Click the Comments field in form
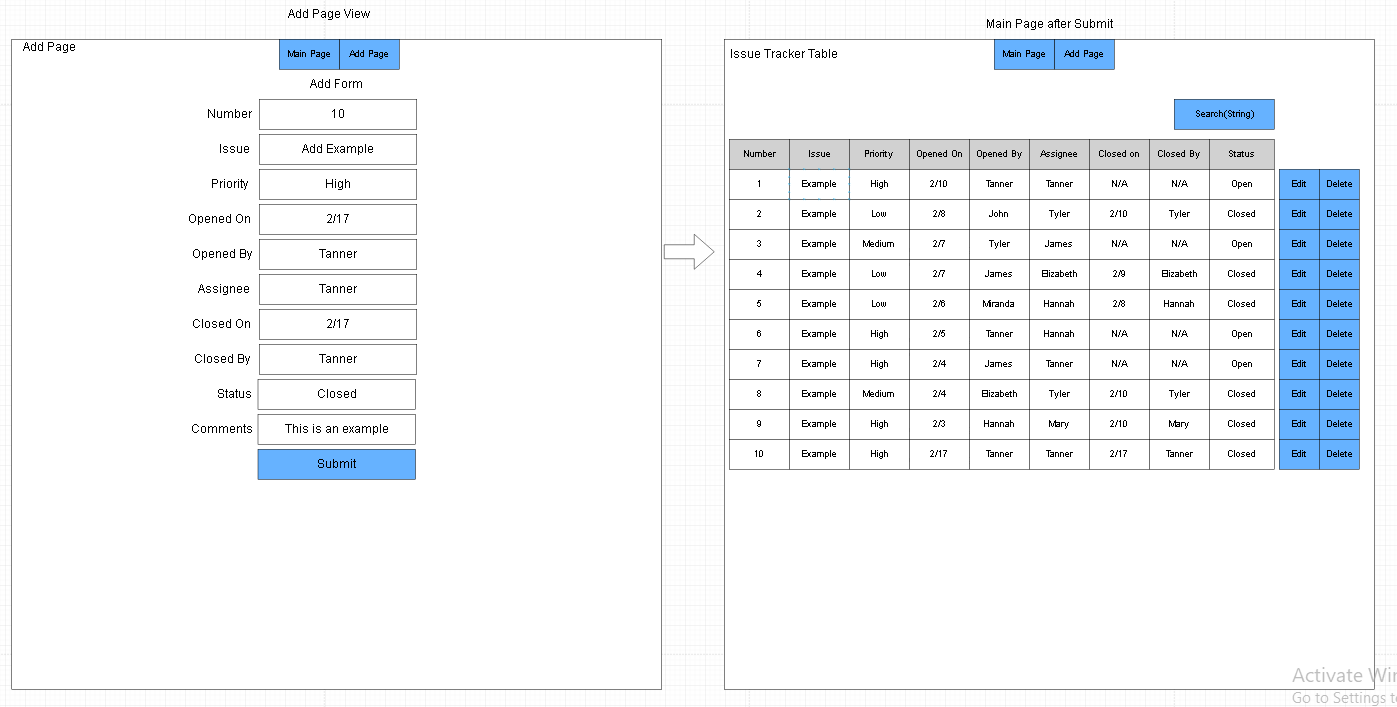The height and width of the screenshot is (707, 1397). coord(337,429)
